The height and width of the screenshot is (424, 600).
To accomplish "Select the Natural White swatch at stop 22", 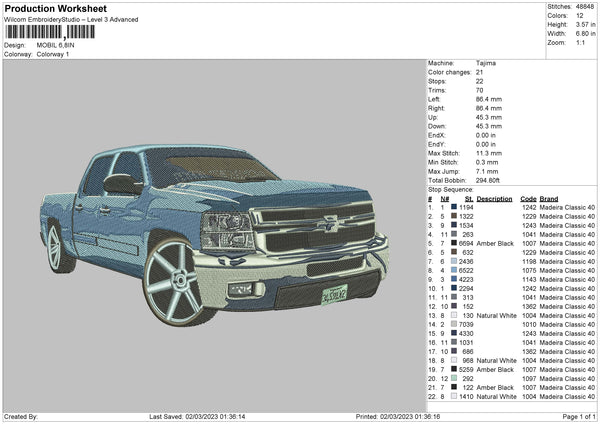I will pyautogui.click(x=452, y=396).
